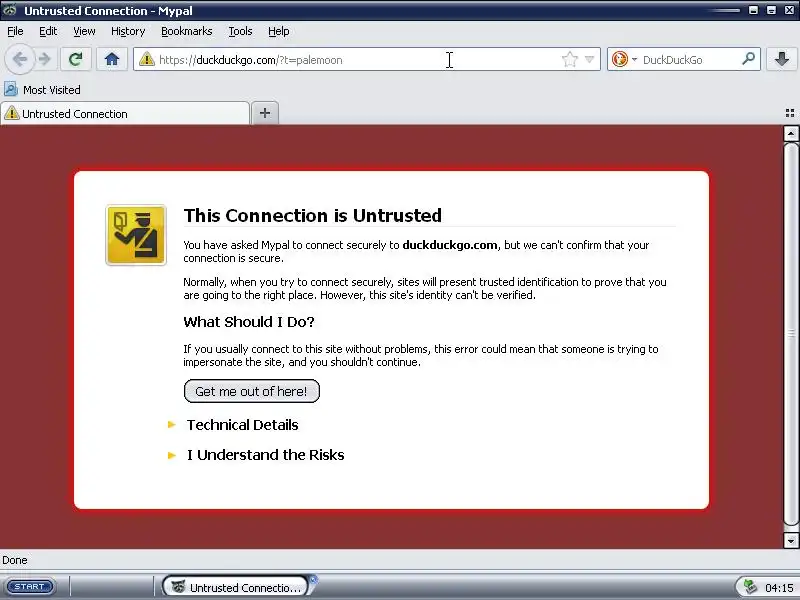This screenshot has height=600, width=800.
Task: Click the scrollbar down arrow
Action: click(791, 540)
